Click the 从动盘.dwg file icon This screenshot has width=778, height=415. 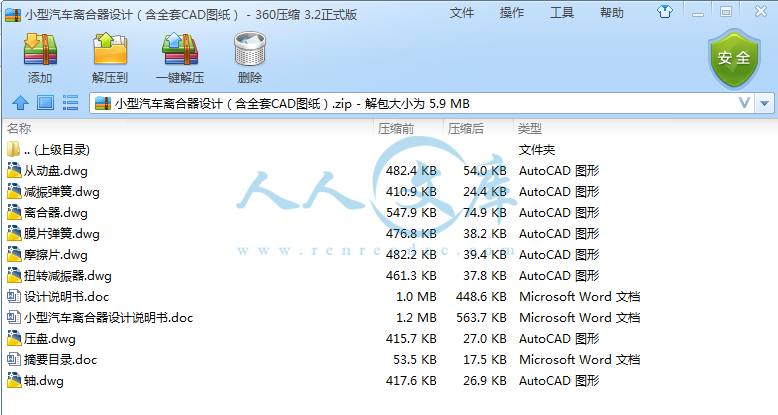pyautogui.click(x=14, y=171)
